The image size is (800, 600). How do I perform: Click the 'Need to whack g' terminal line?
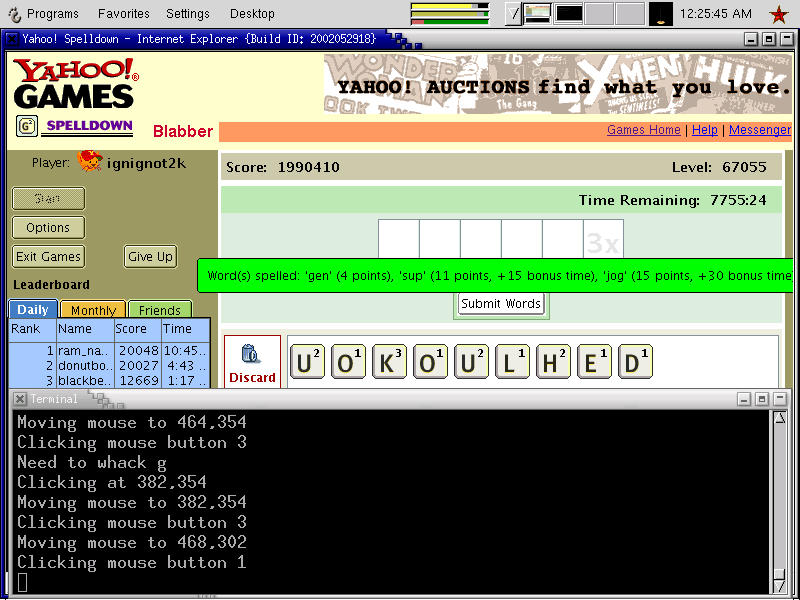(92, 463)
